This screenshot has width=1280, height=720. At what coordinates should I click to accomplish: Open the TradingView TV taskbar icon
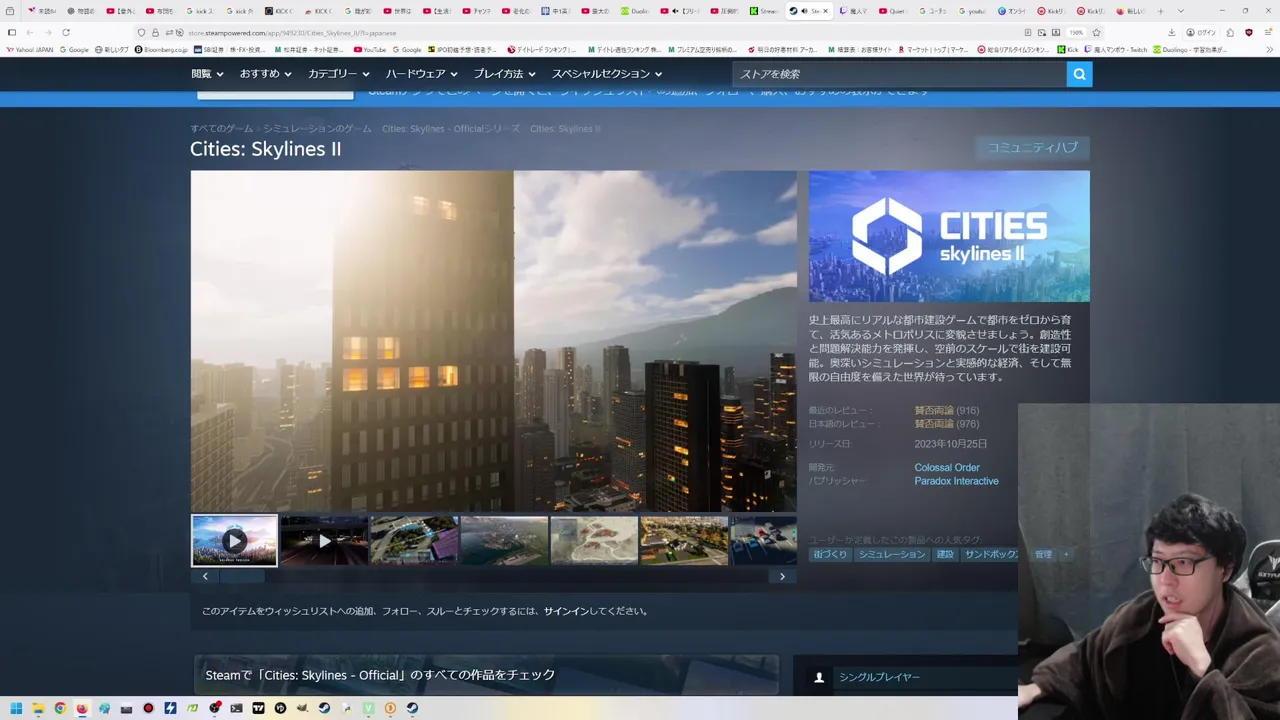[x=258, y=708]
